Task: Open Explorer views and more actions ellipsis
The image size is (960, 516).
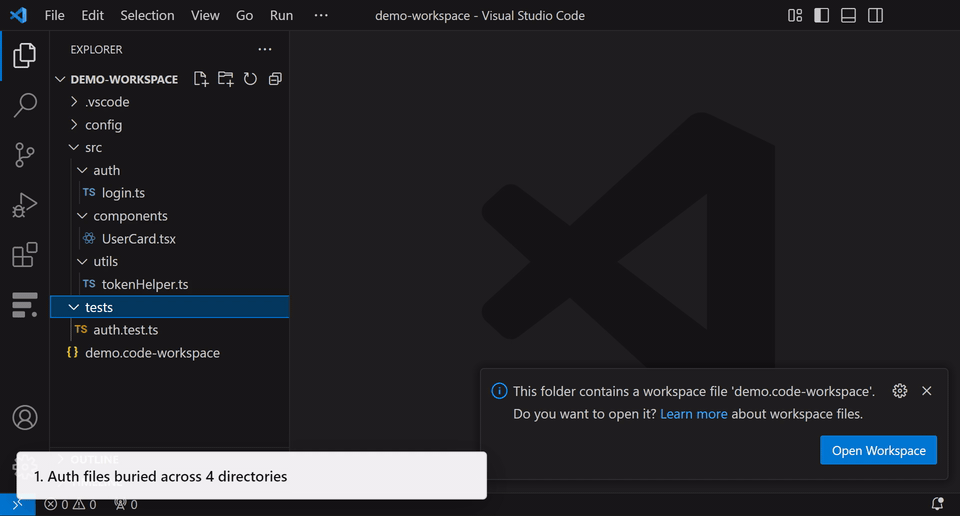Action: (264, 50)
